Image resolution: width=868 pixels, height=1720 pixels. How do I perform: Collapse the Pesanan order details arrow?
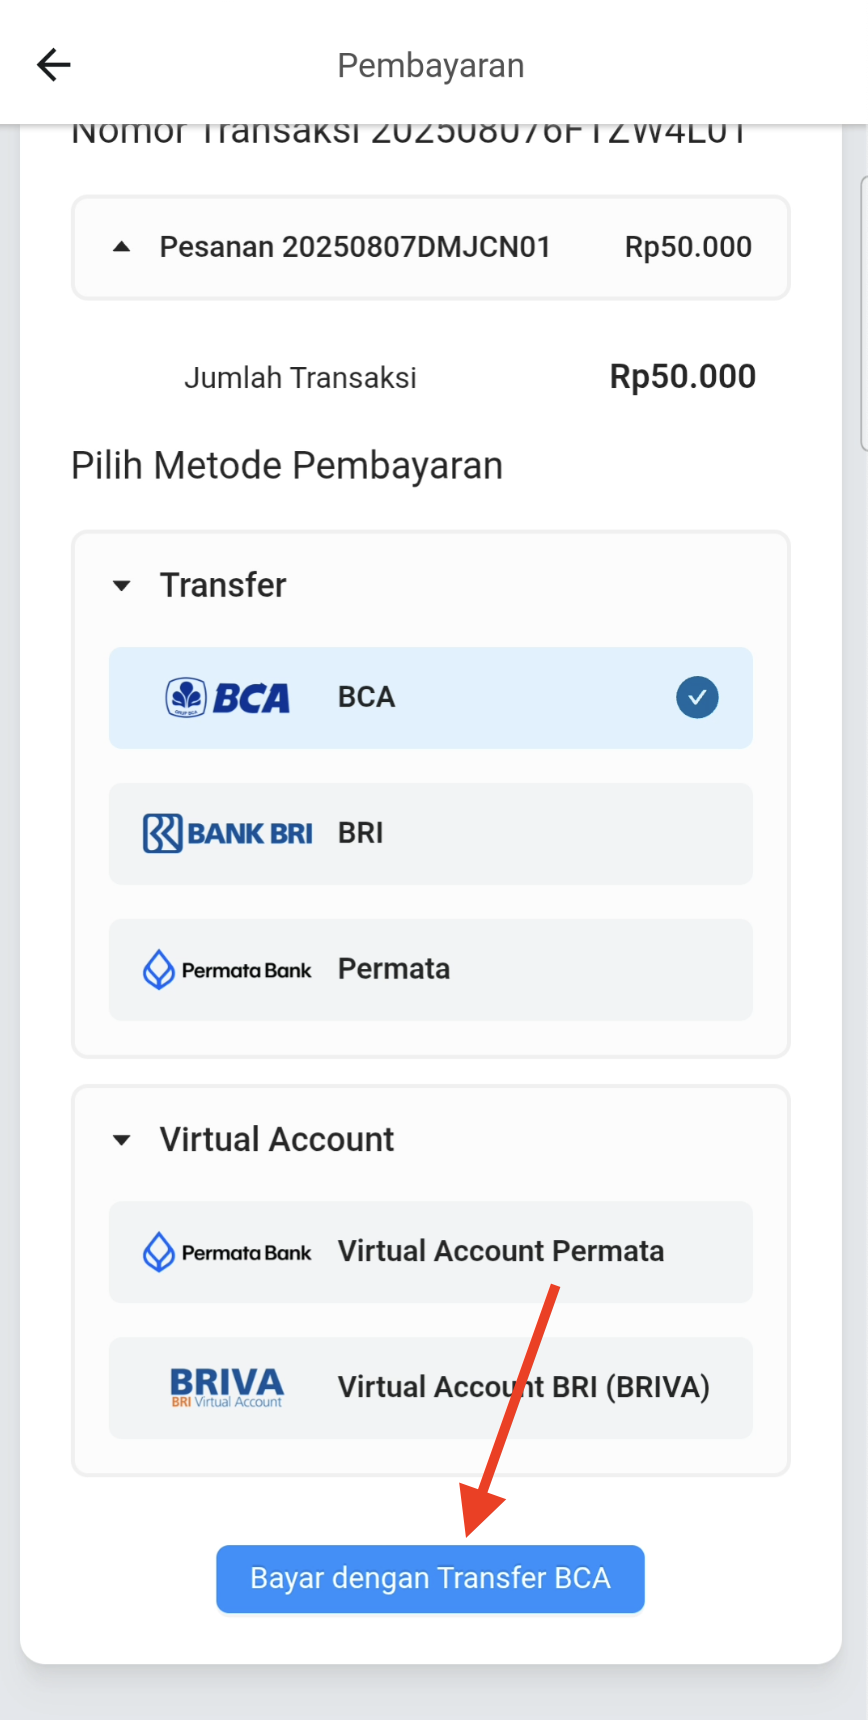coord(122,247)
